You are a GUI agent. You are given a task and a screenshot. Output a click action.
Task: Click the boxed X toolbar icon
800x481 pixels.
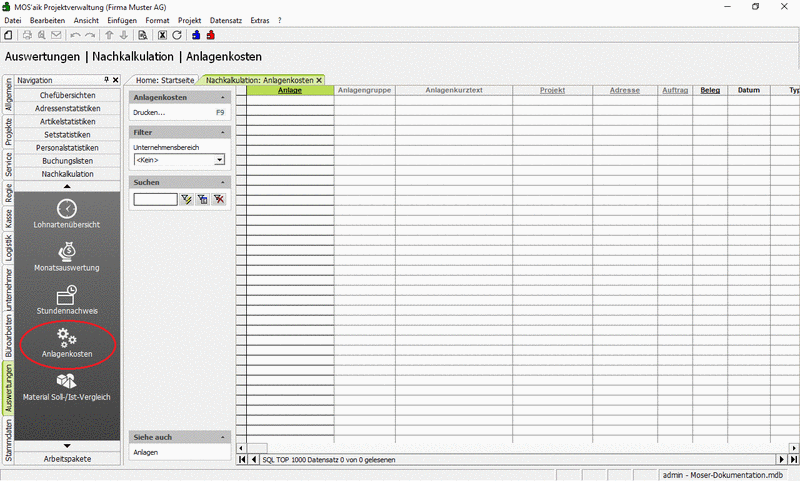tap(162, 35)
